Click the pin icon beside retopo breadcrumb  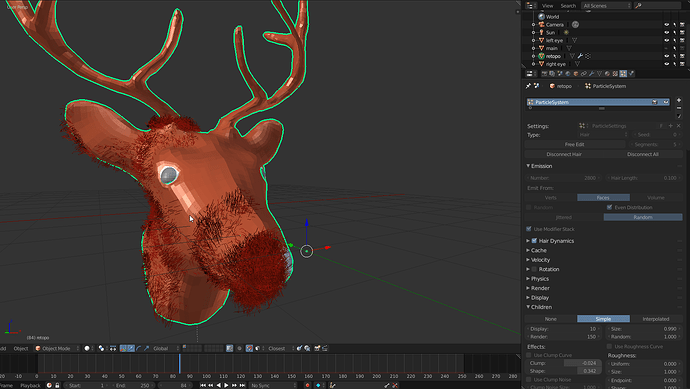(x=529, y=86)
